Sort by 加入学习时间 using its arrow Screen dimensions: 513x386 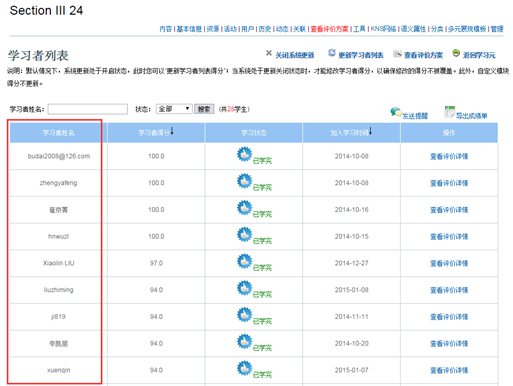tap(370, 131)
